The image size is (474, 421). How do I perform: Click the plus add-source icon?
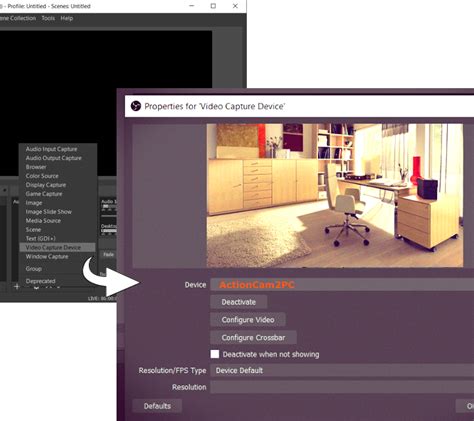[17, 287]
